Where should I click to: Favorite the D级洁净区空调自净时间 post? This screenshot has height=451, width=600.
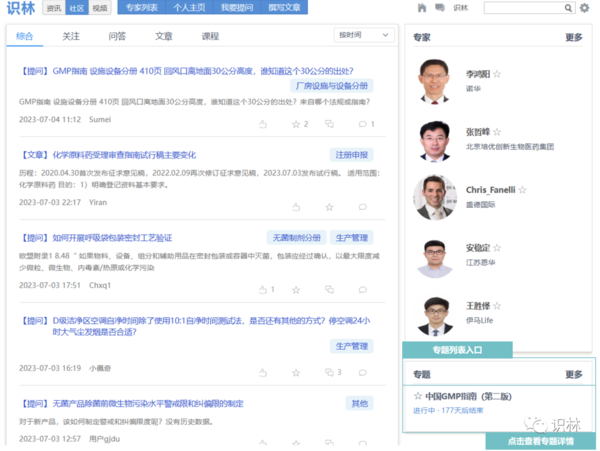296,373
